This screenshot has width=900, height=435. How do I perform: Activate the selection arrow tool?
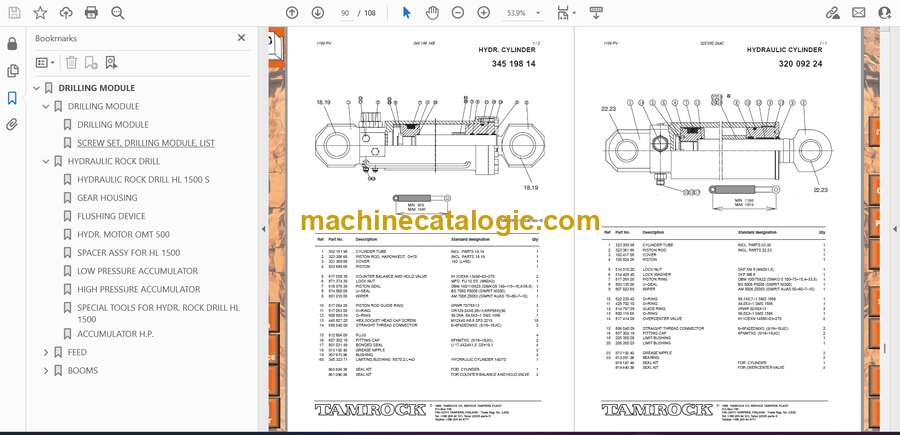[406, 13]
